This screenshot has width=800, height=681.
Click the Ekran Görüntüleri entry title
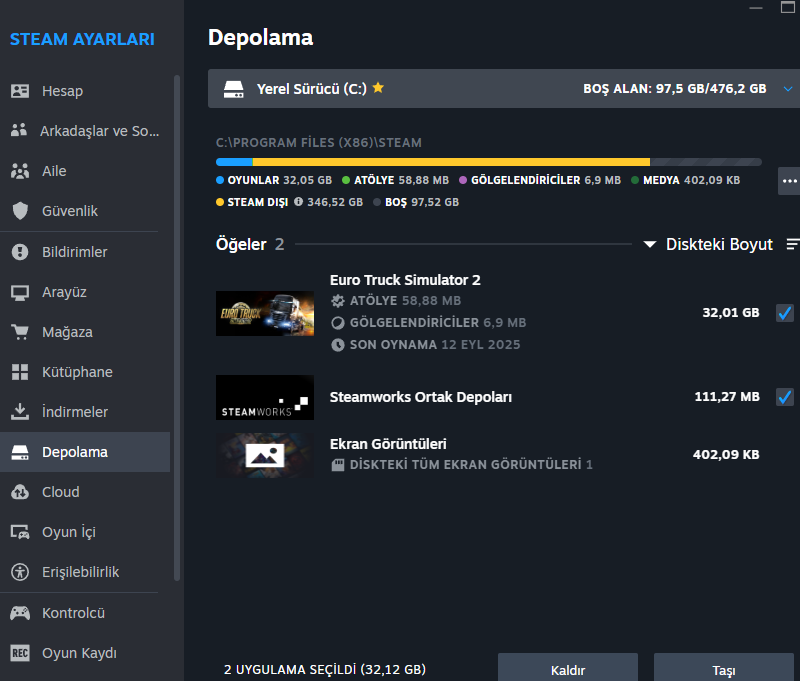pyautogui.click(x=388, y=444)
